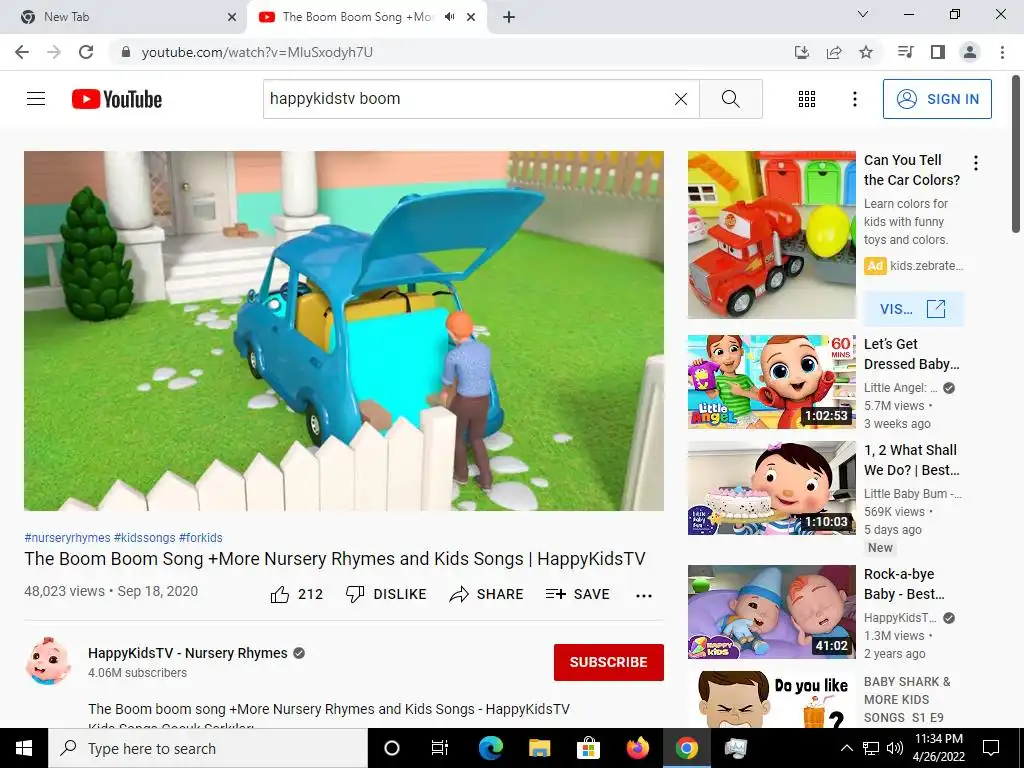Open Chrome media controls icon
This screenshot has height=768, width=1024.
[905, 52]
